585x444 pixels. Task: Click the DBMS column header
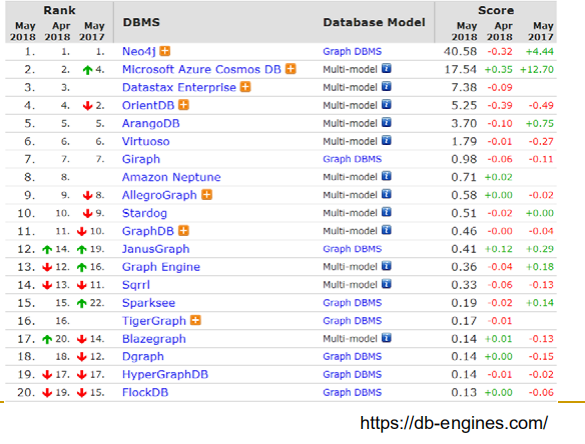pos(141,22)
